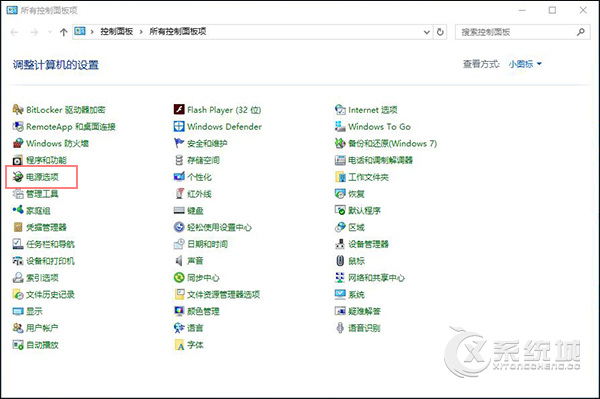Open the 备份和还原(Windows 7) icon

coord(340,143)
